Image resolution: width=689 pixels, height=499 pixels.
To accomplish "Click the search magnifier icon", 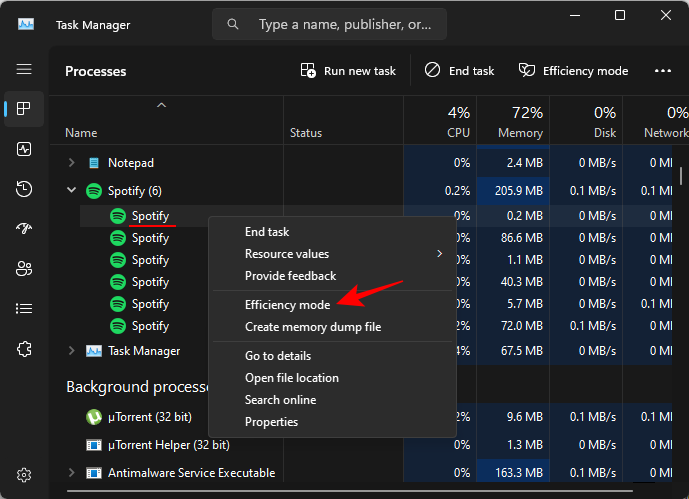I will coord(232,24).
